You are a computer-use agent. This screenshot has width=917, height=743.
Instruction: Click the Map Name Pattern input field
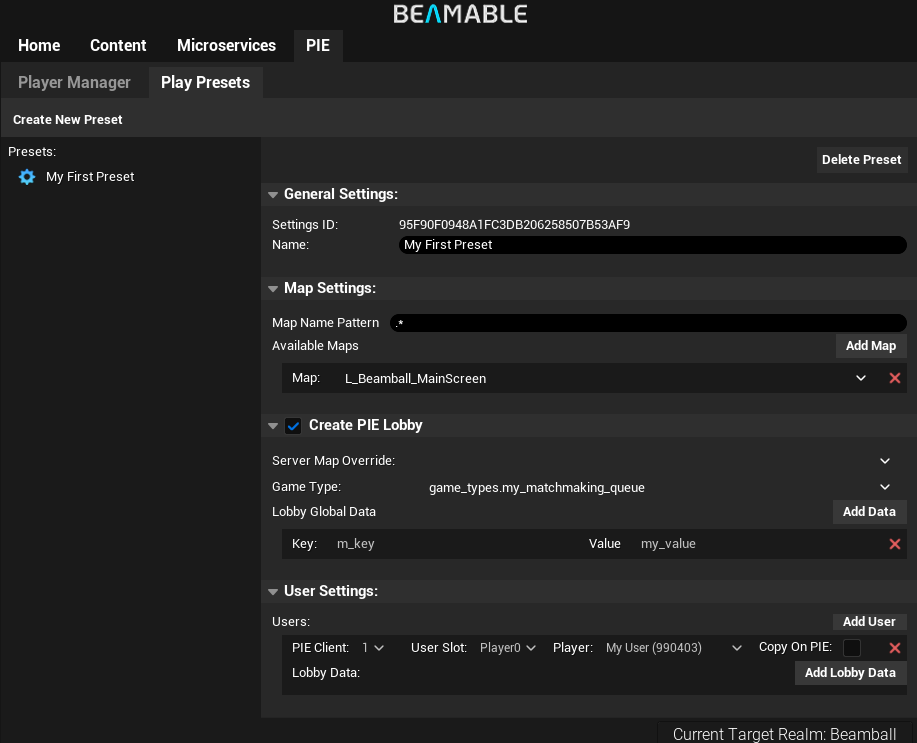click(650, 323)
